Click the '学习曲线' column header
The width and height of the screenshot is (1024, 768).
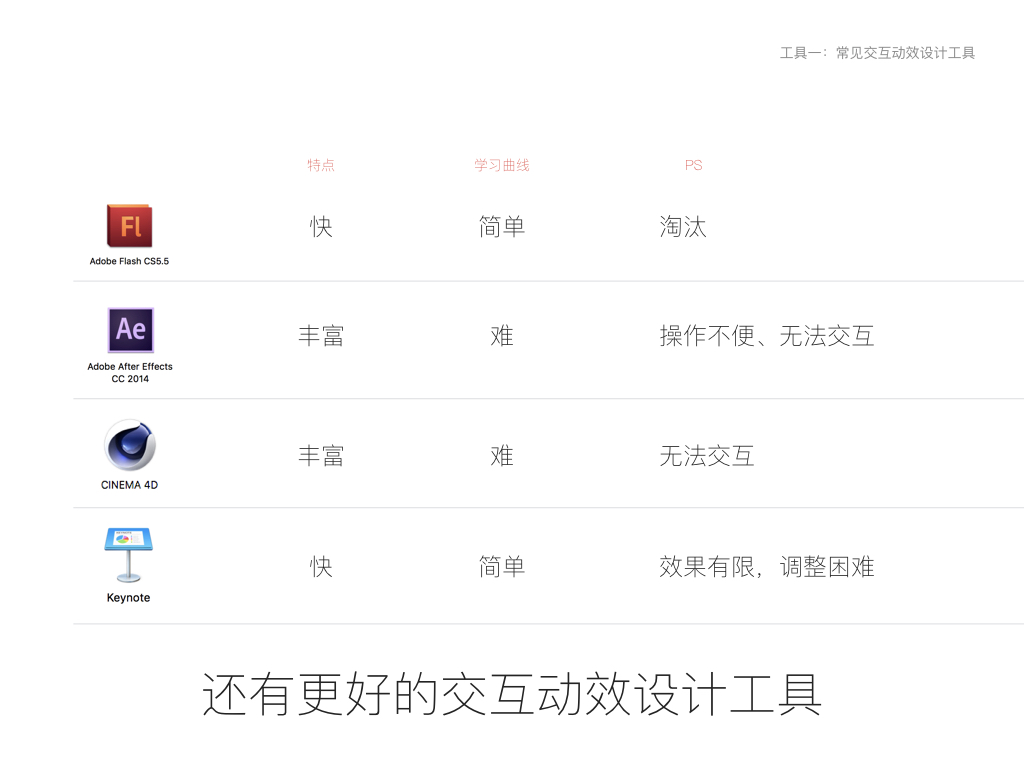pyautogui.click(x=502, y=165)
